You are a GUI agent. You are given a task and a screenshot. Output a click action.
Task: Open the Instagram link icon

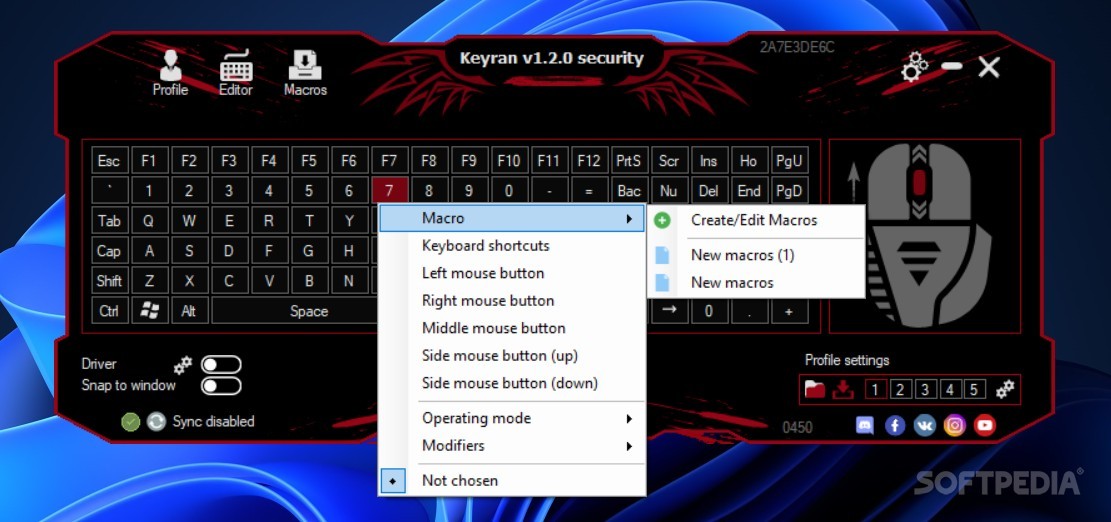955,425
